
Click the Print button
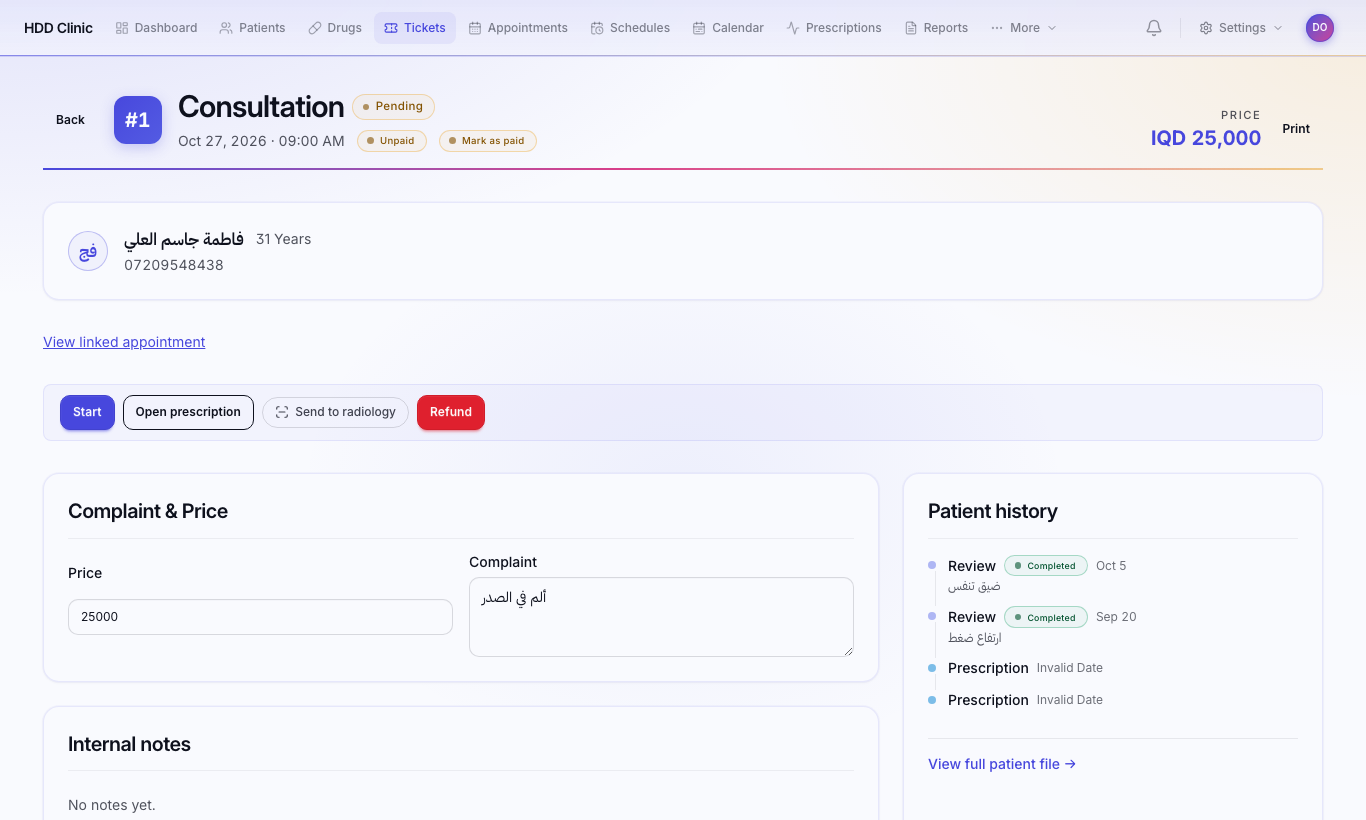point(1296,129)
